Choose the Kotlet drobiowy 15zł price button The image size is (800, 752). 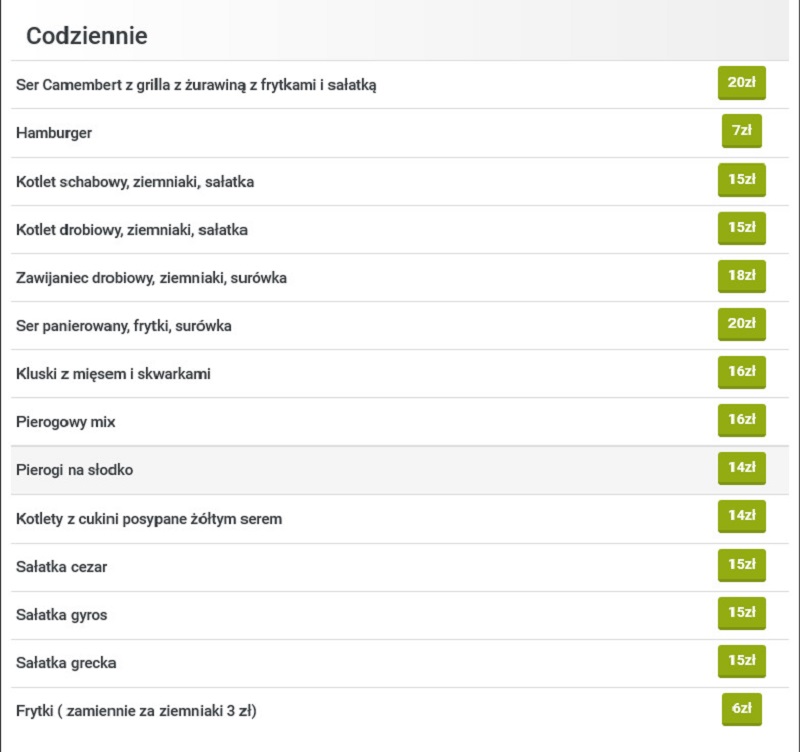click(741, 228)
